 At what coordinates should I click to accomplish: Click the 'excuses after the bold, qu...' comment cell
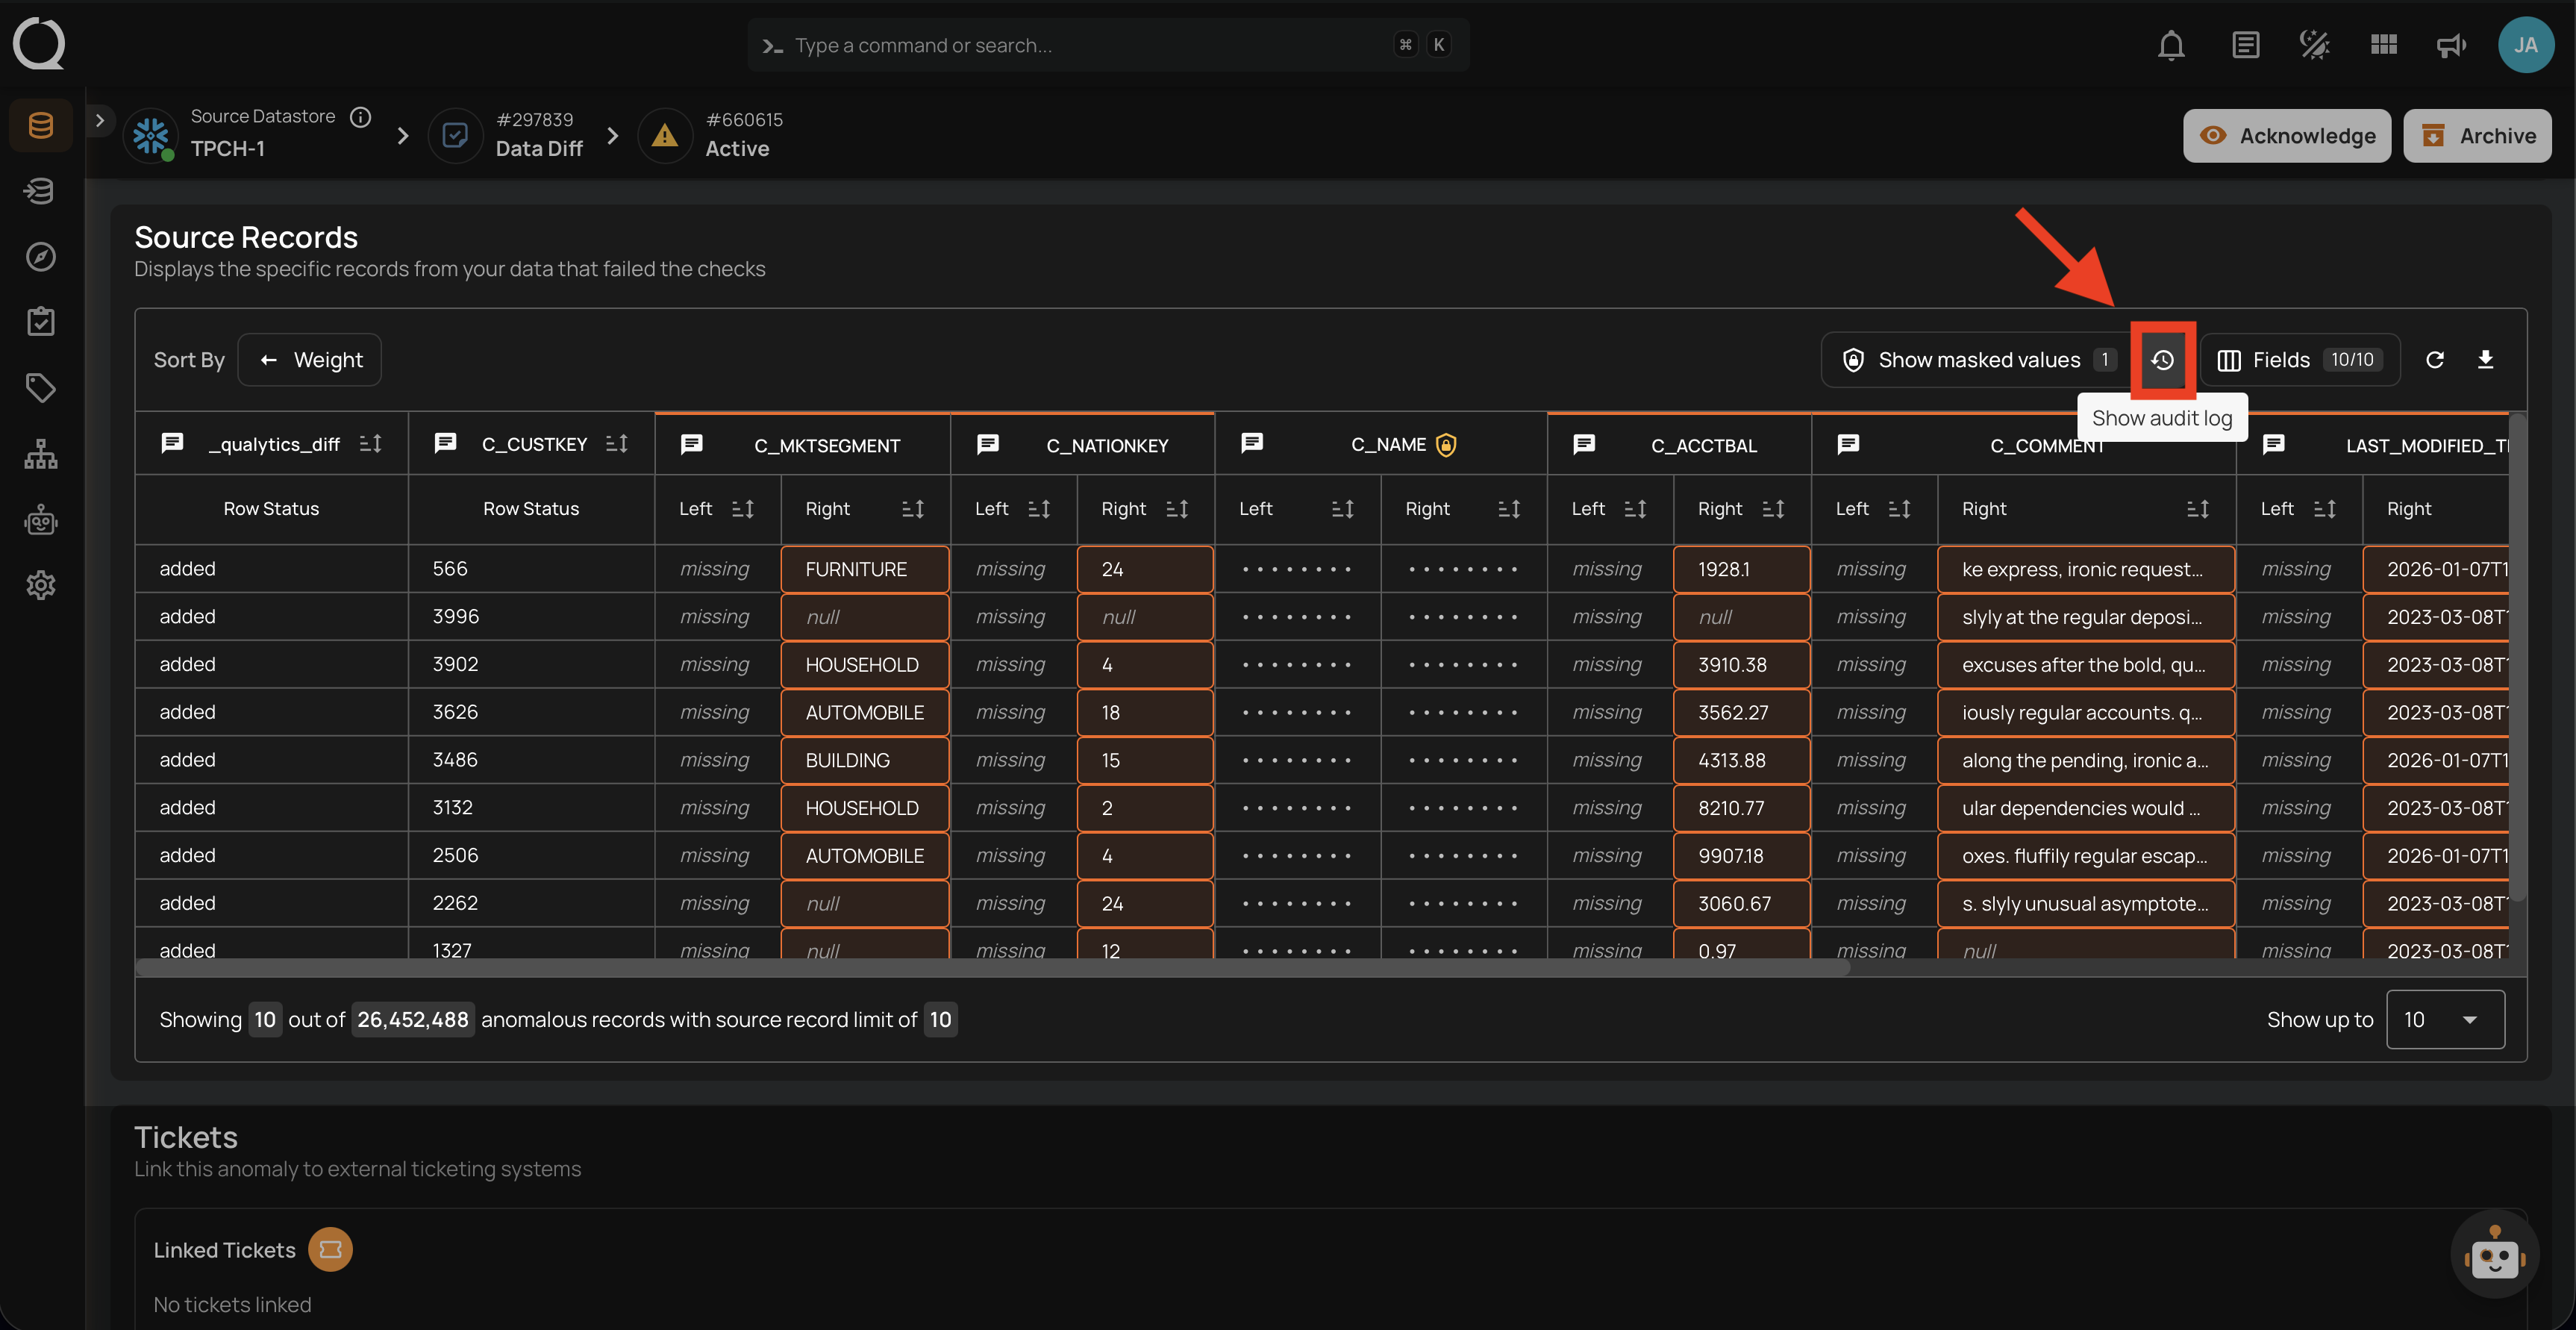tap(2086, 664)
